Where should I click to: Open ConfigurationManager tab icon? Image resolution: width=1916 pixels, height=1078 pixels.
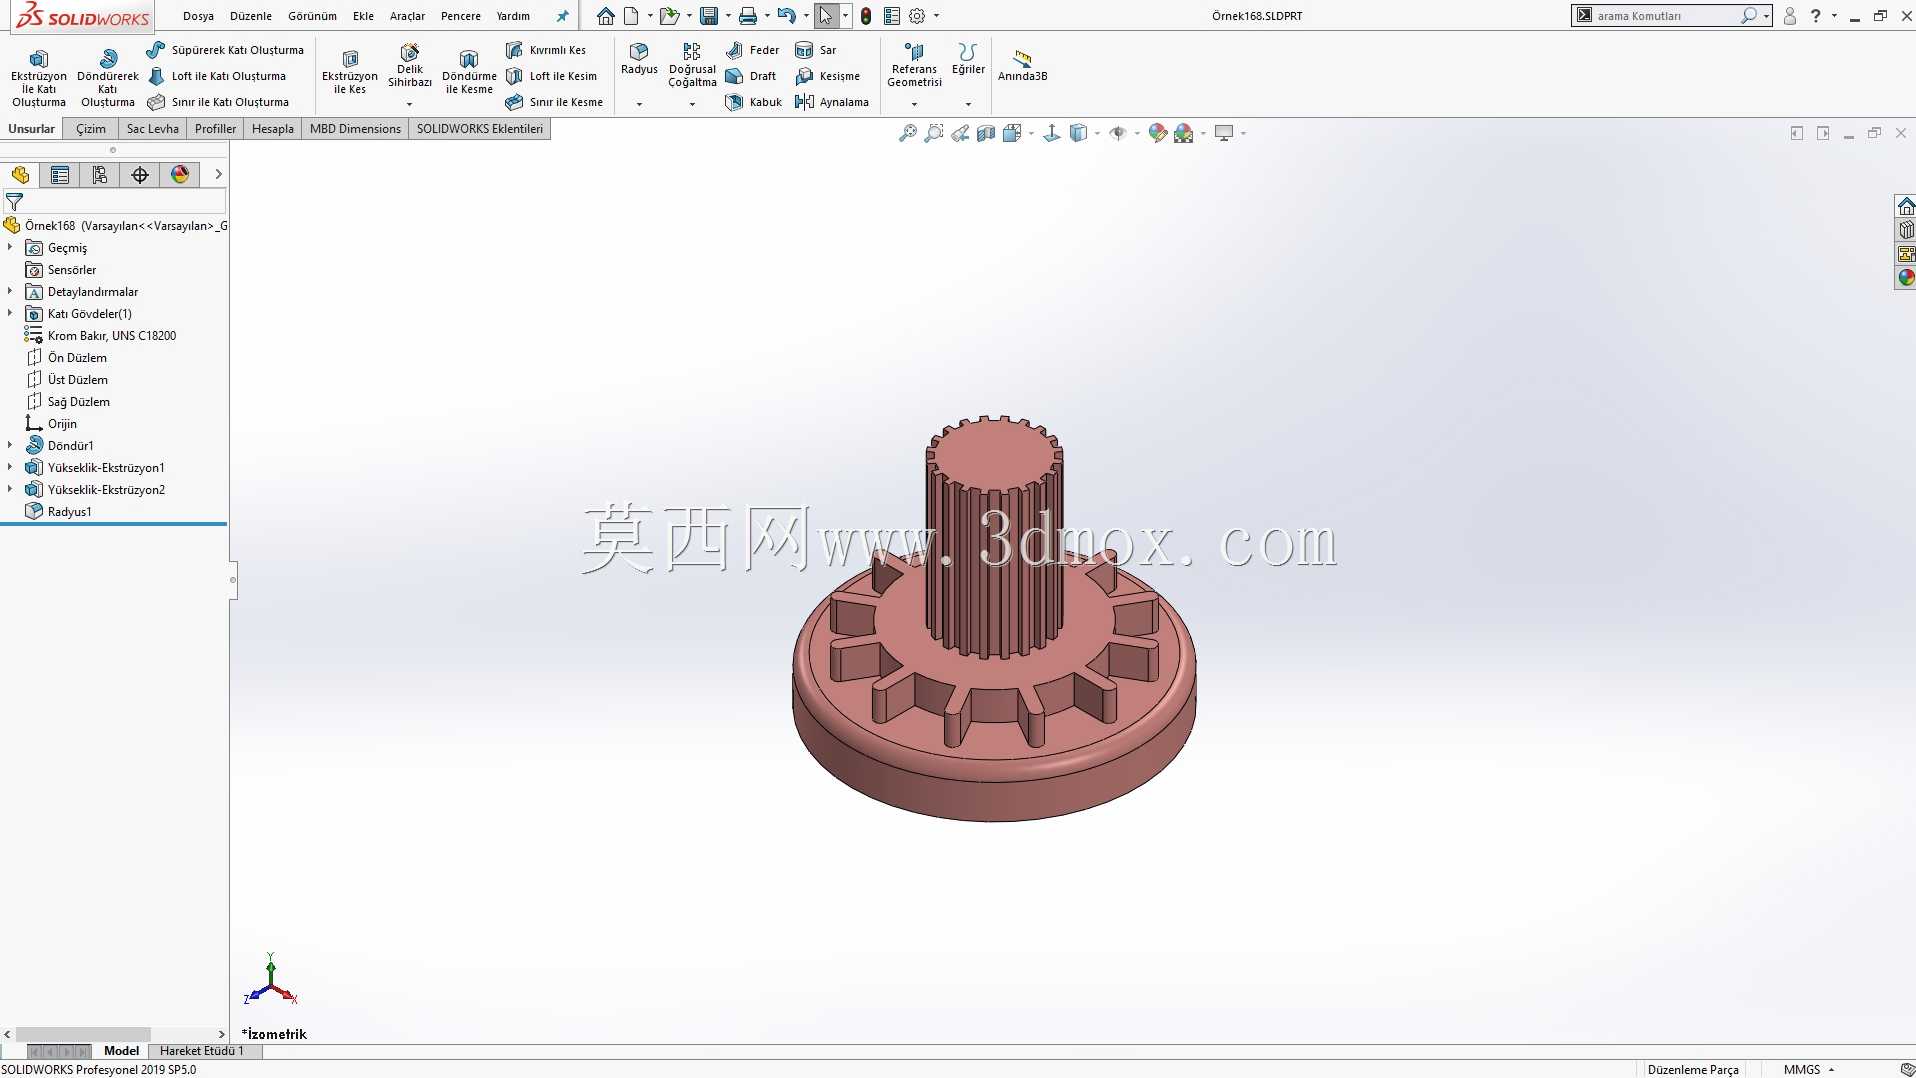coord(100,175)
